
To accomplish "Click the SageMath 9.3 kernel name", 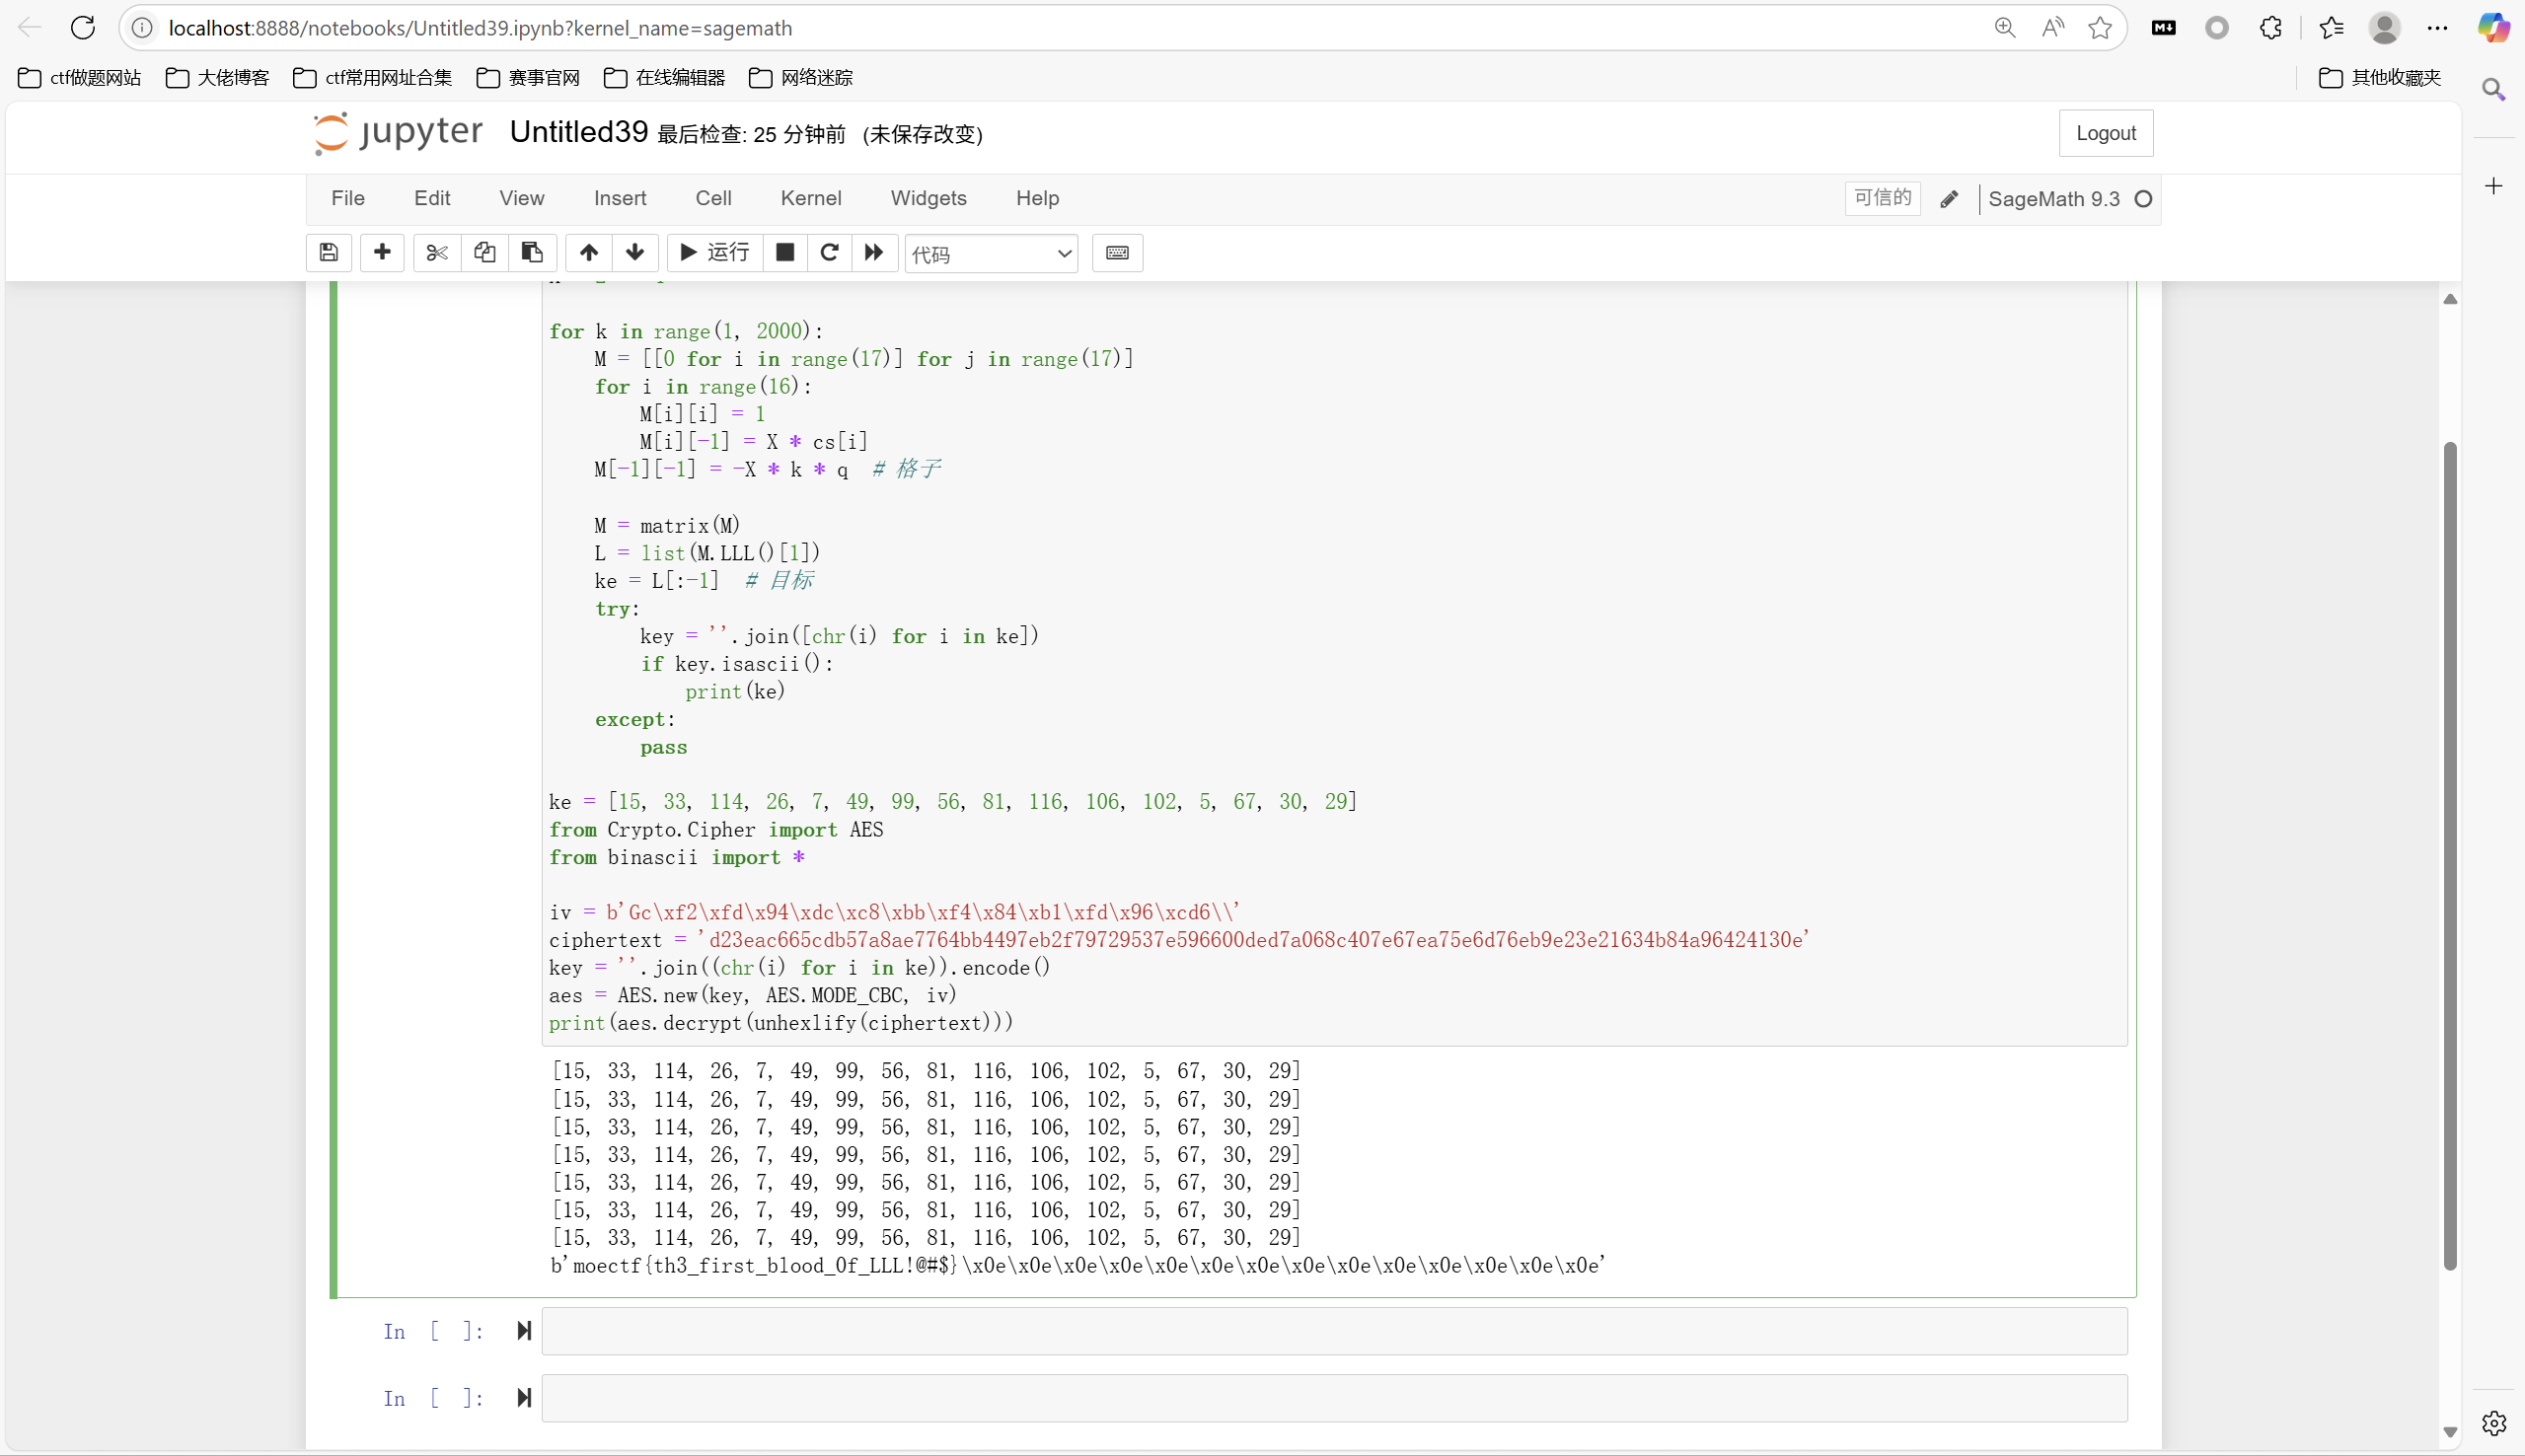I will pos(2054,199).
